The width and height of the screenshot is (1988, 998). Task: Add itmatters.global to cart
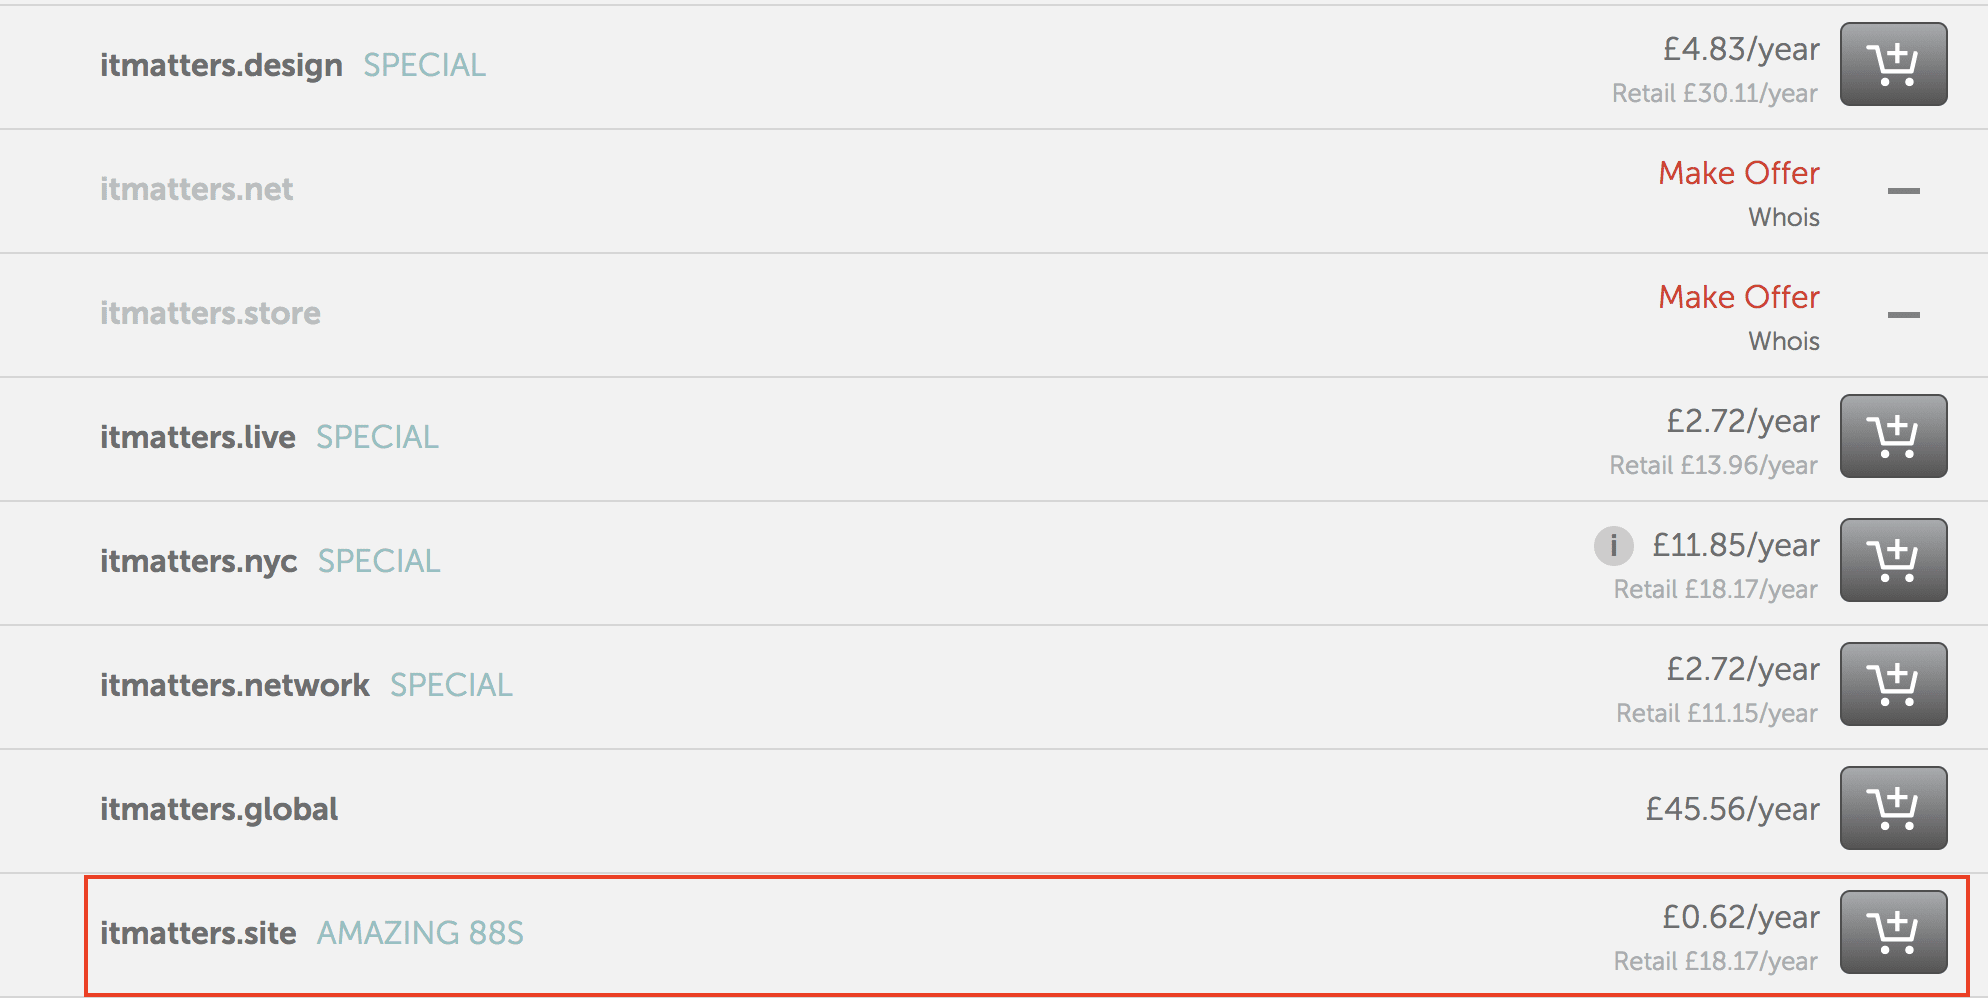[1893, 808]
